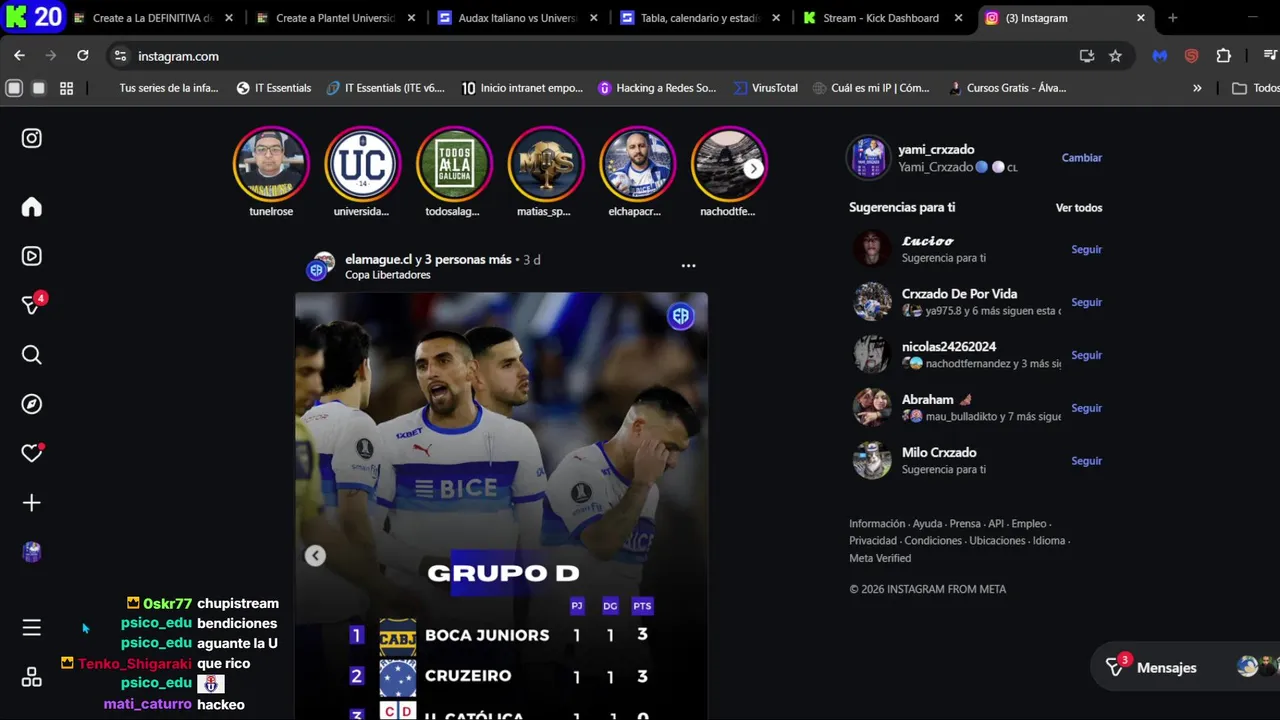
Task: Open yami_crxzado profile in right panel
Action: pos(935,150)
